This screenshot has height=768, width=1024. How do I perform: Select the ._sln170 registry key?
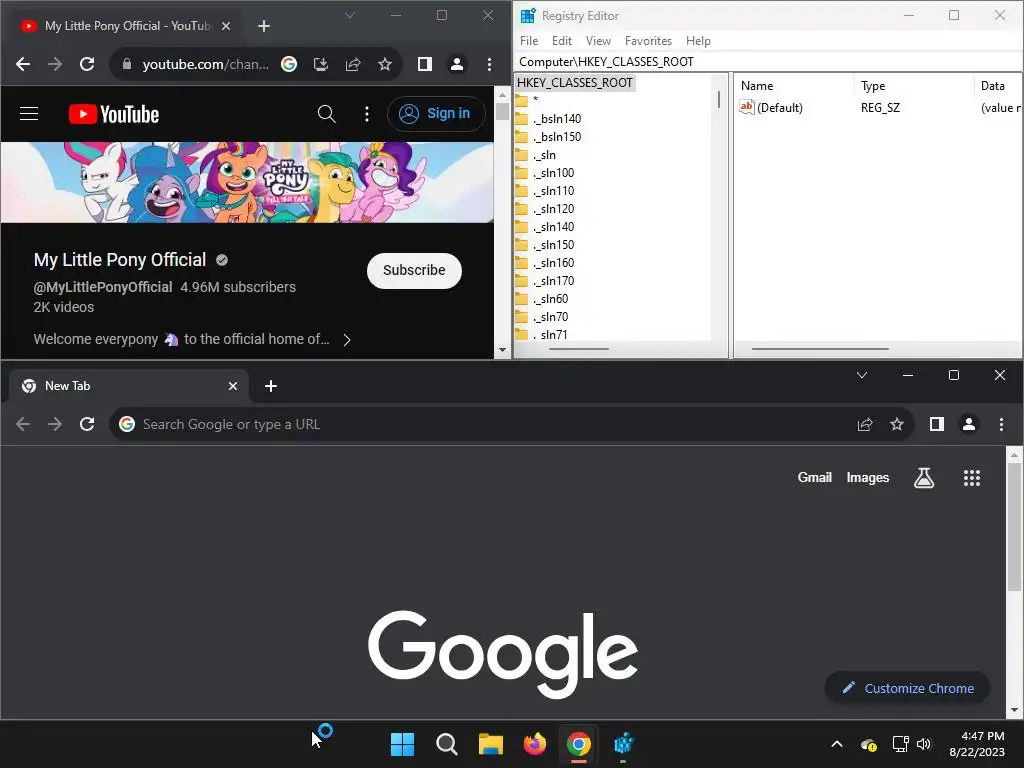click(554, 281)
